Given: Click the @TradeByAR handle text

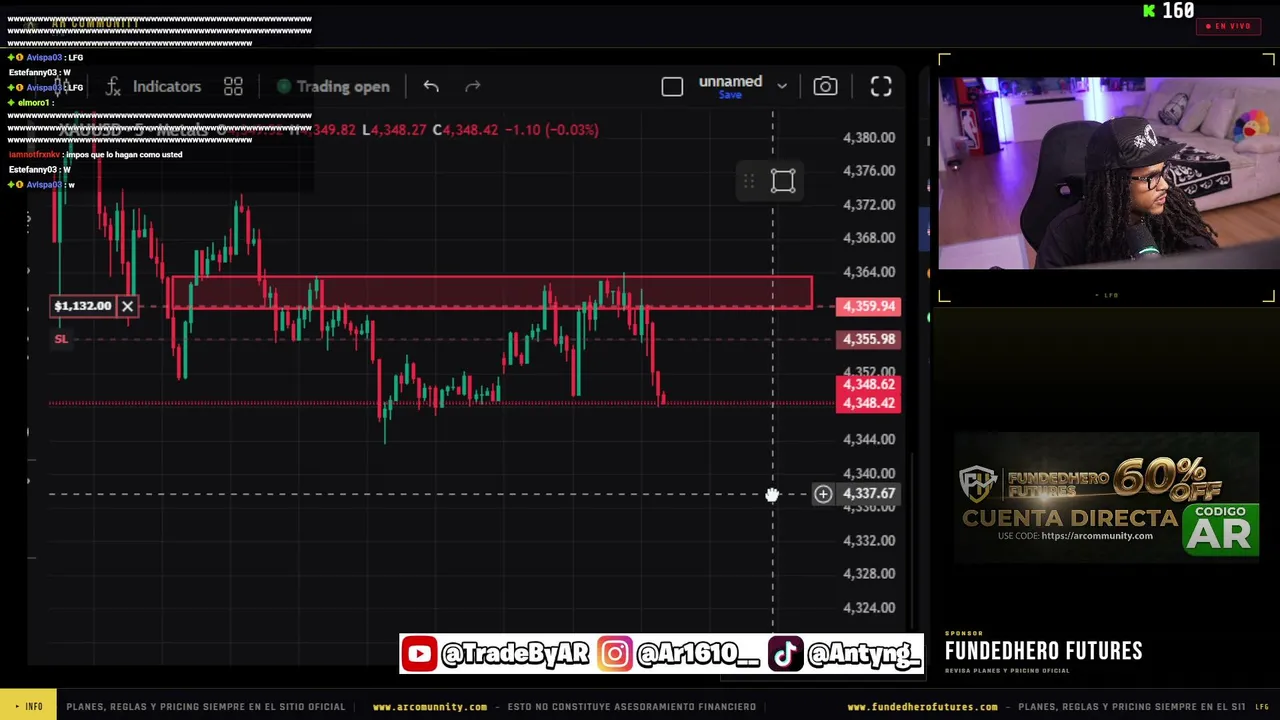Looking at the screenshot, I should tap(515, 654).
